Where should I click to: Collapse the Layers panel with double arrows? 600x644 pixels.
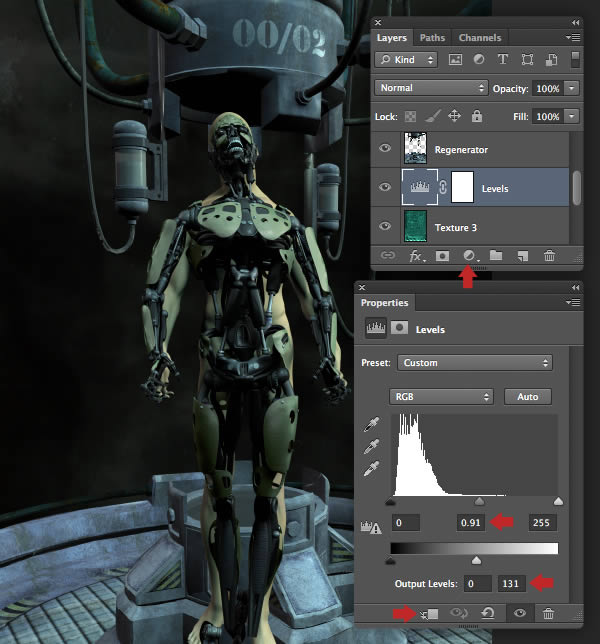coord(575,23)
